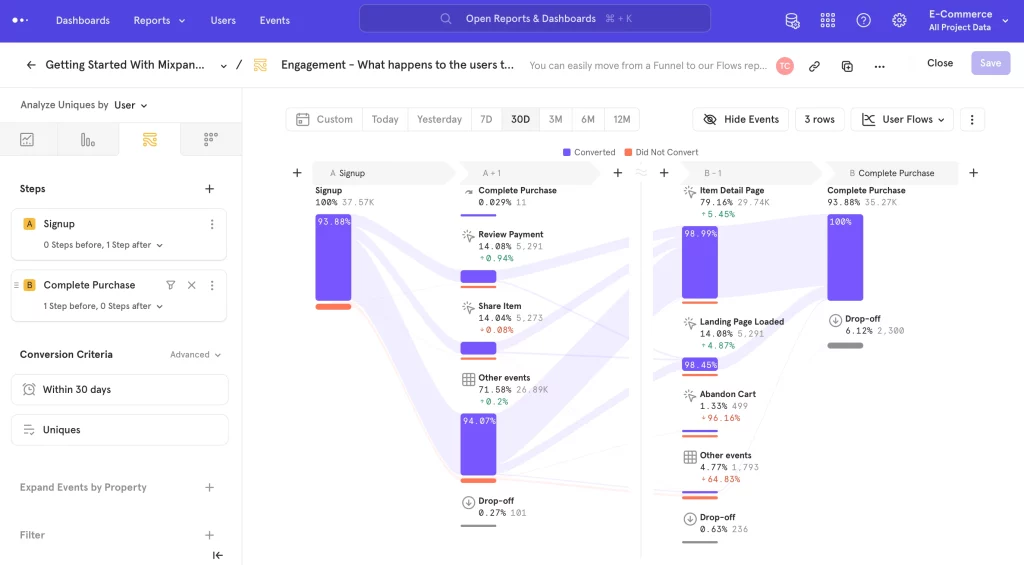
Task: Select the 7D date range tab
Action: (x=486, y=120)
